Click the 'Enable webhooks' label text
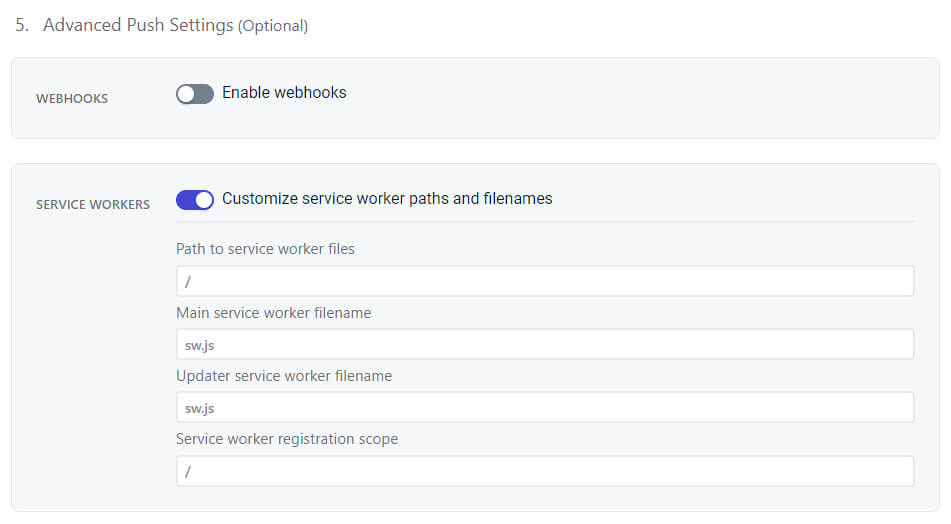 [284, 93]
